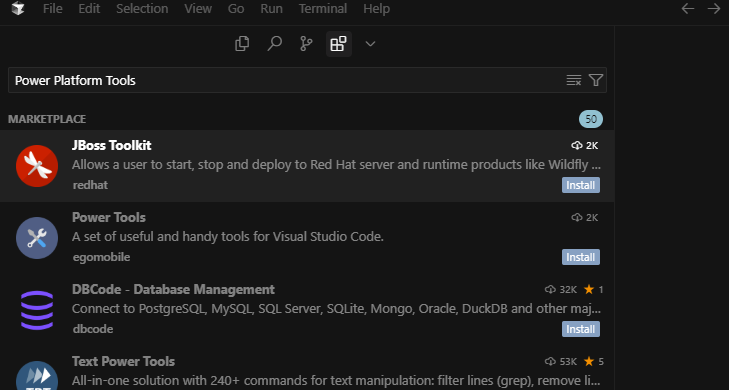
Task: Install the JBoss Toolkit extension
Action: click(581, 185)
